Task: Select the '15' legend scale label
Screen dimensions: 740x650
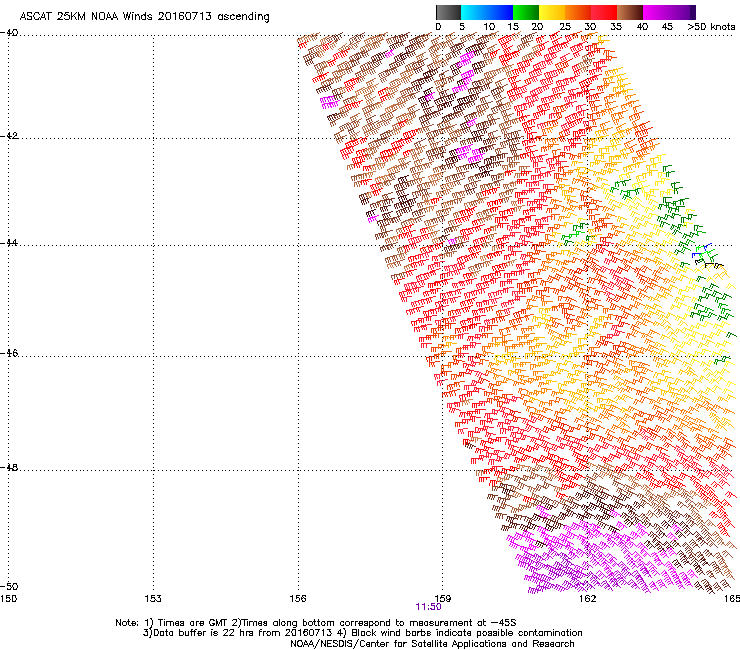Action: click(x=513, y=27)
